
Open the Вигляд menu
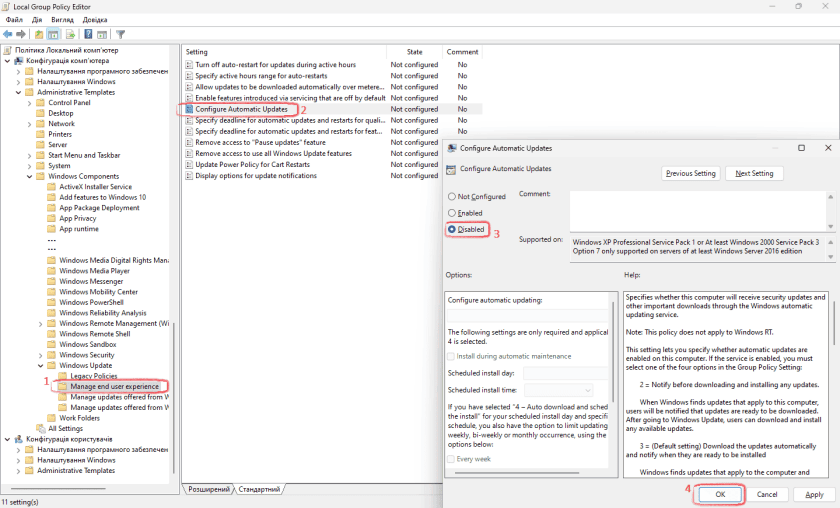[62, 19]
